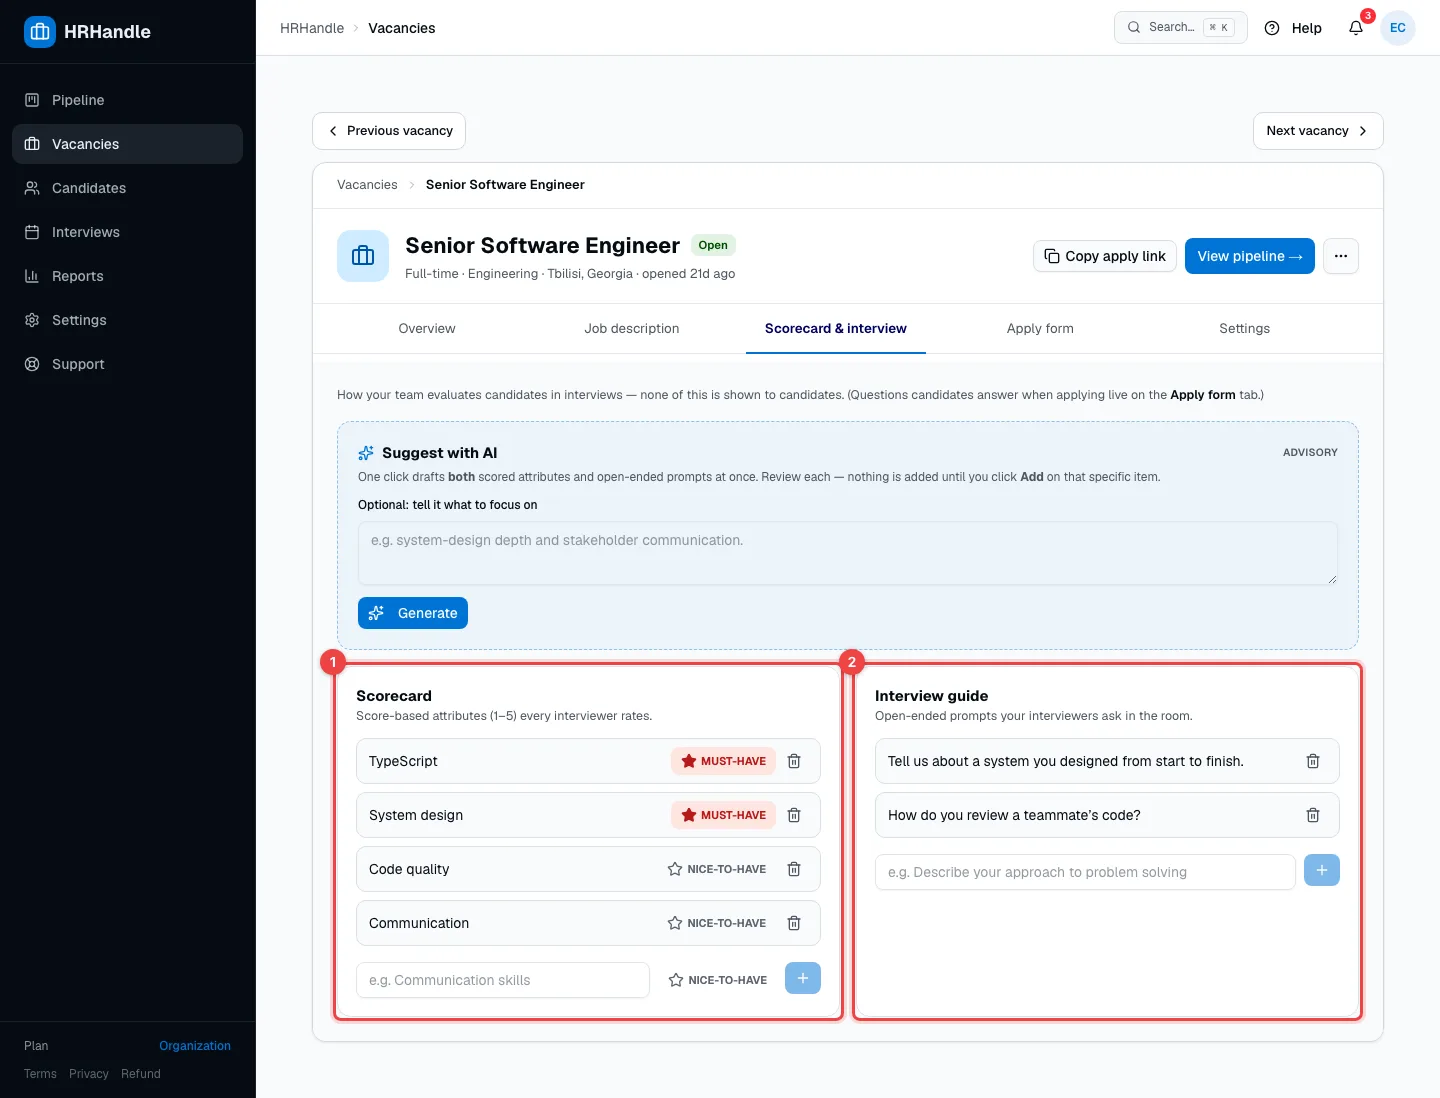Open the notifications bell
This screenshot has width=1440, height=1098.
click(1356, 28)
